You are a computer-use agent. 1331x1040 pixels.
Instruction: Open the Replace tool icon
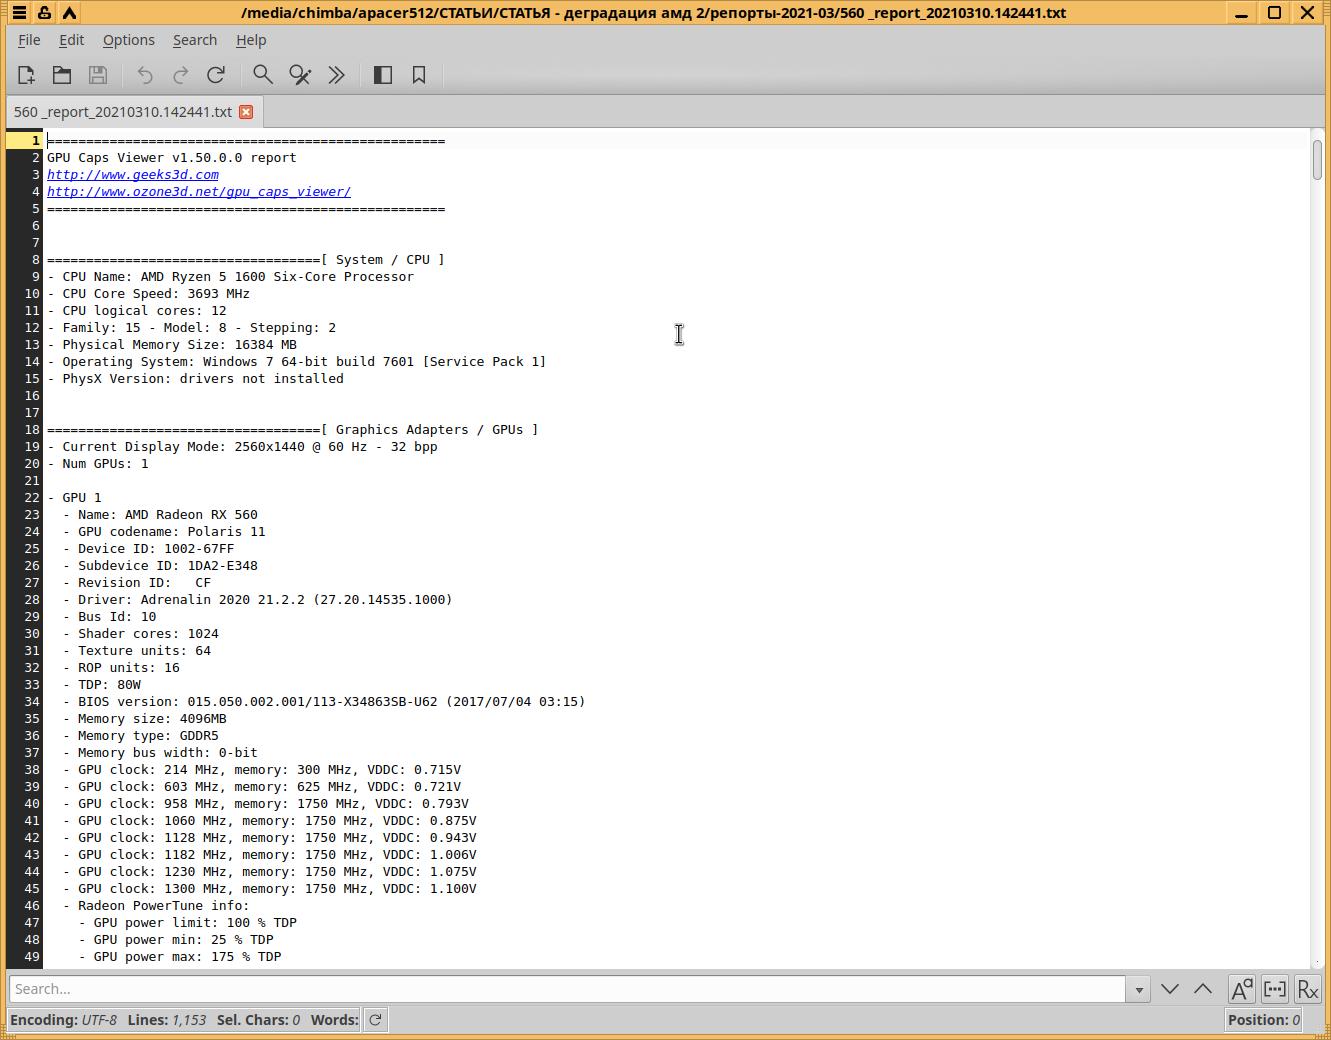(300, 75)
